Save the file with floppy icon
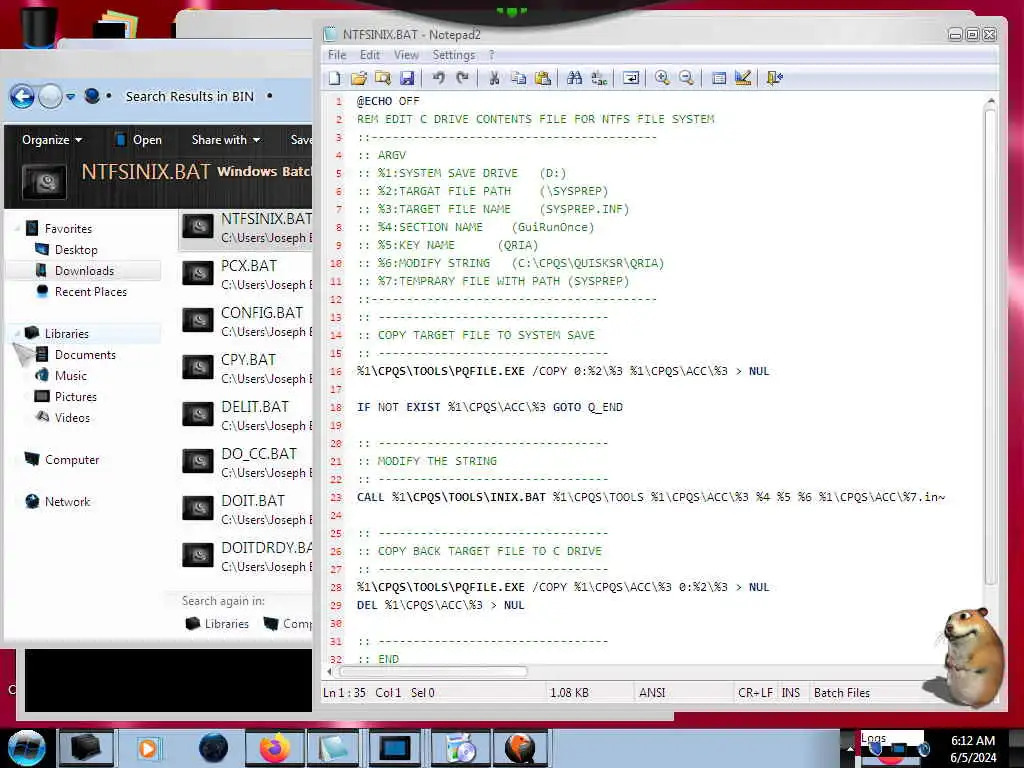Screen dimensions: 1024x768 coord(407,78)
